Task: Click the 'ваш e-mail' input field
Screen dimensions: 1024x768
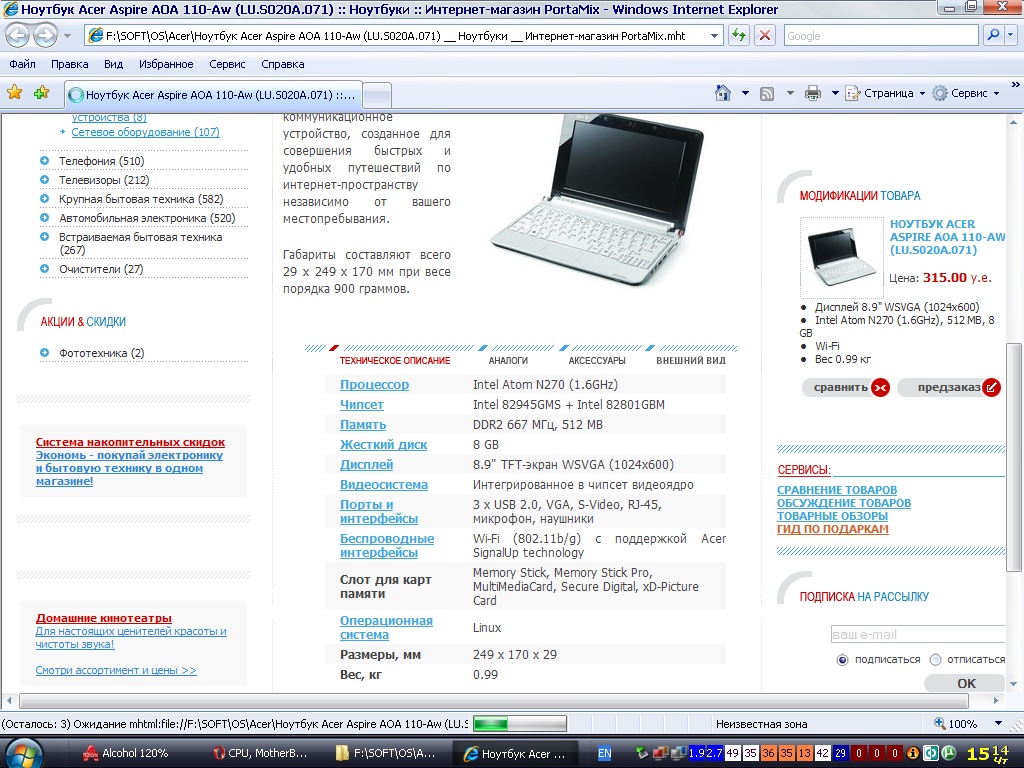Action: pos(918,634)
